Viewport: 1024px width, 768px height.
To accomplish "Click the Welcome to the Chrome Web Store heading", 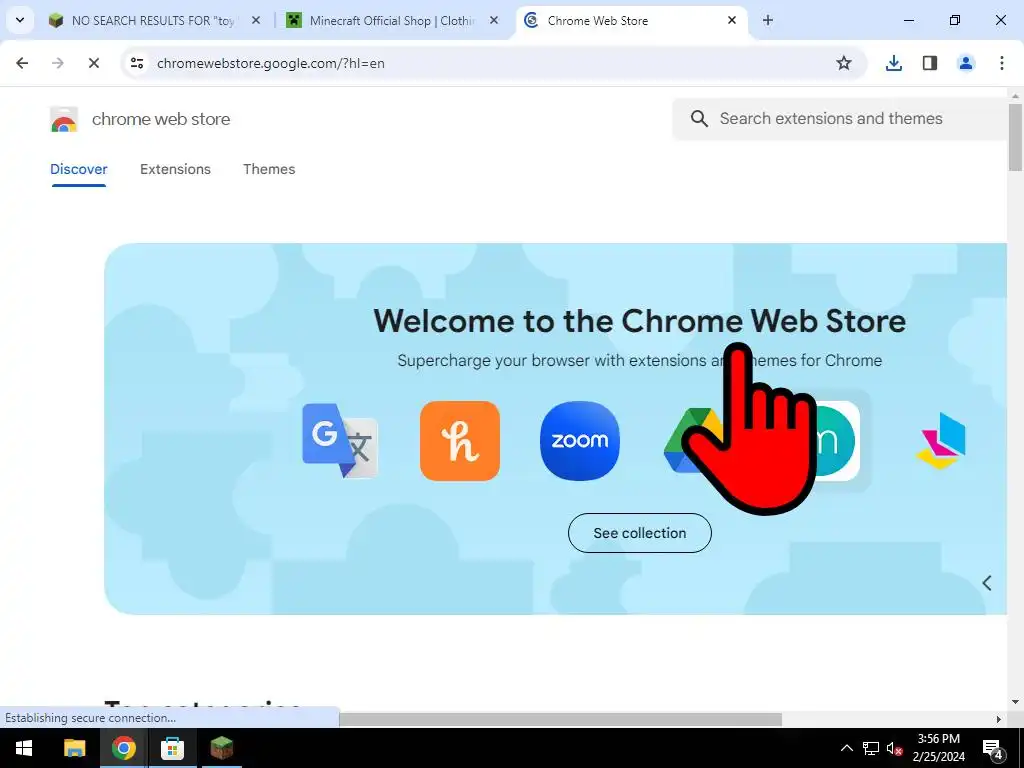I will [639, 321].
